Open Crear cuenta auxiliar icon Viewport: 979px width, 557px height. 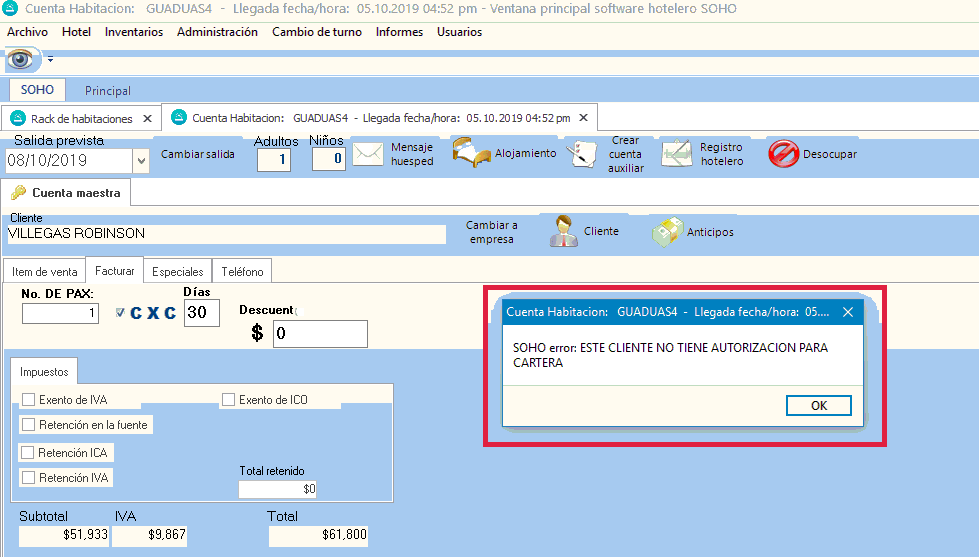580,154
